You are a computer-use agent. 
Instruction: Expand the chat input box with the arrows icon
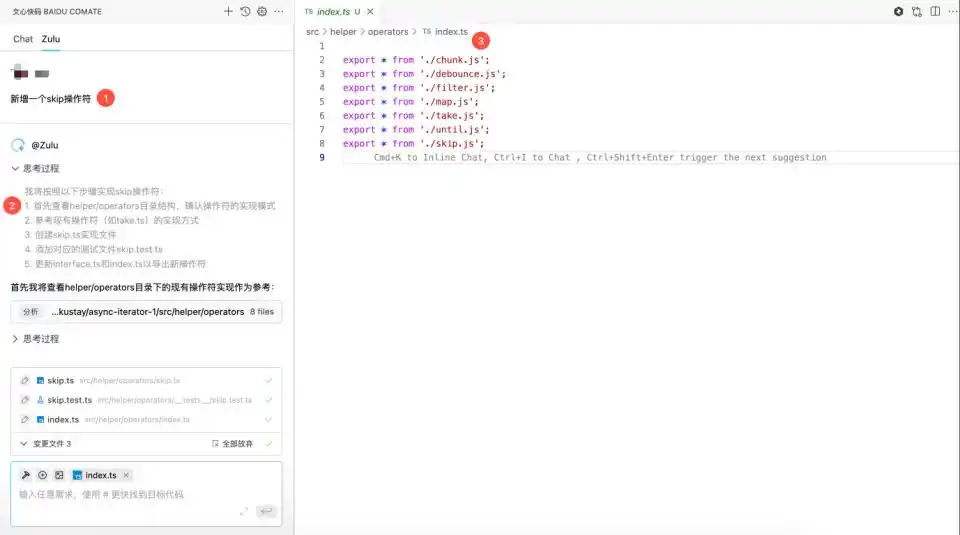(x=244, y=511)
